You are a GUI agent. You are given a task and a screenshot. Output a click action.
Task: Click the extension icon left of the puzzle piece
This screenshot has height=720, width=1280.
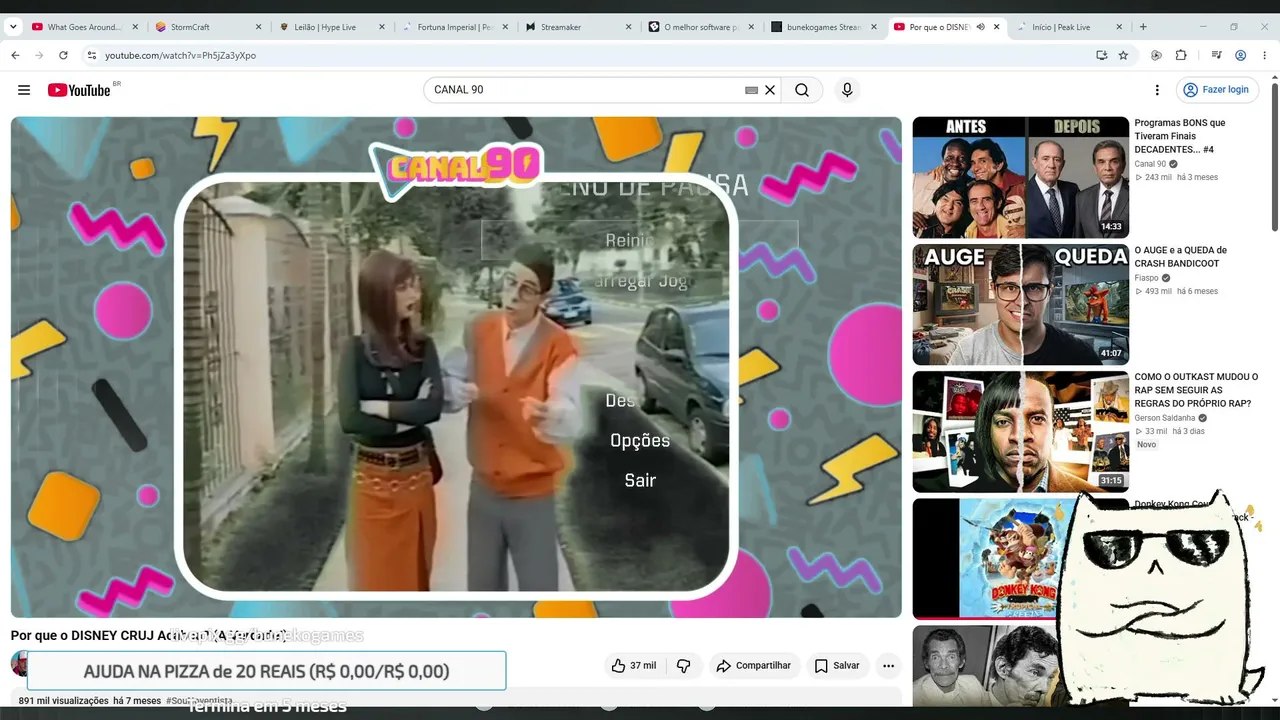(x=1156, y=55)
